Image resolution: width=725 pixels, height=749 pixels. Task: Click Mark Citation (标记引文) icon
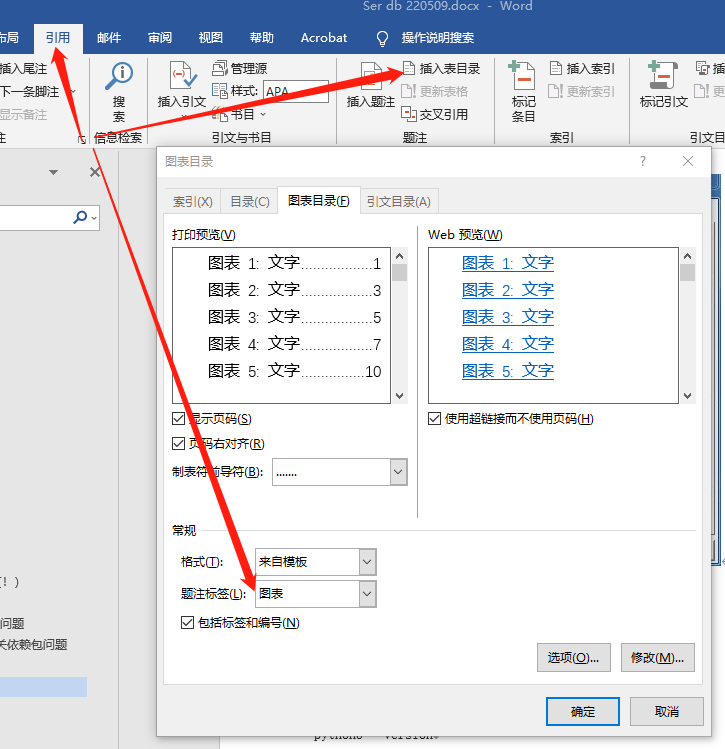663,75
